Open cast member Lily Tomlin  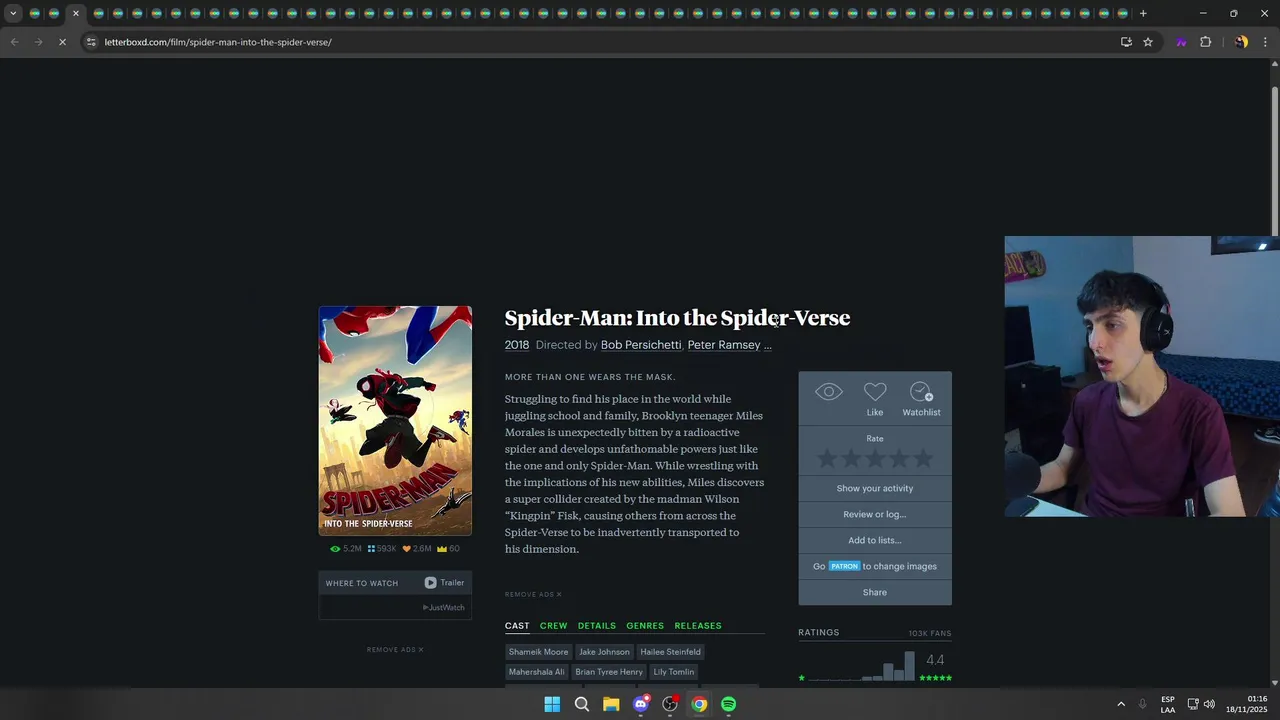(x=674, y=672)
